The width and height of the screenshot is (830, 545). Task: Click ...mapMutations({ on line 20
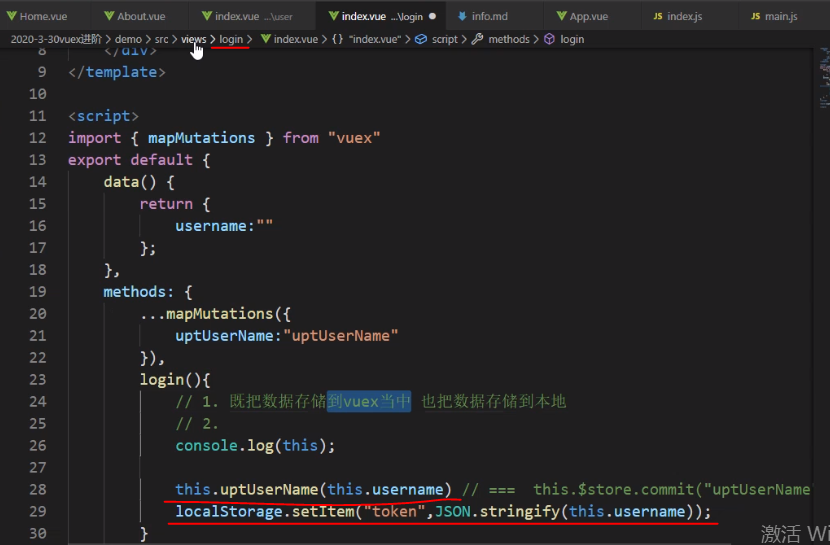click(215, 314)
